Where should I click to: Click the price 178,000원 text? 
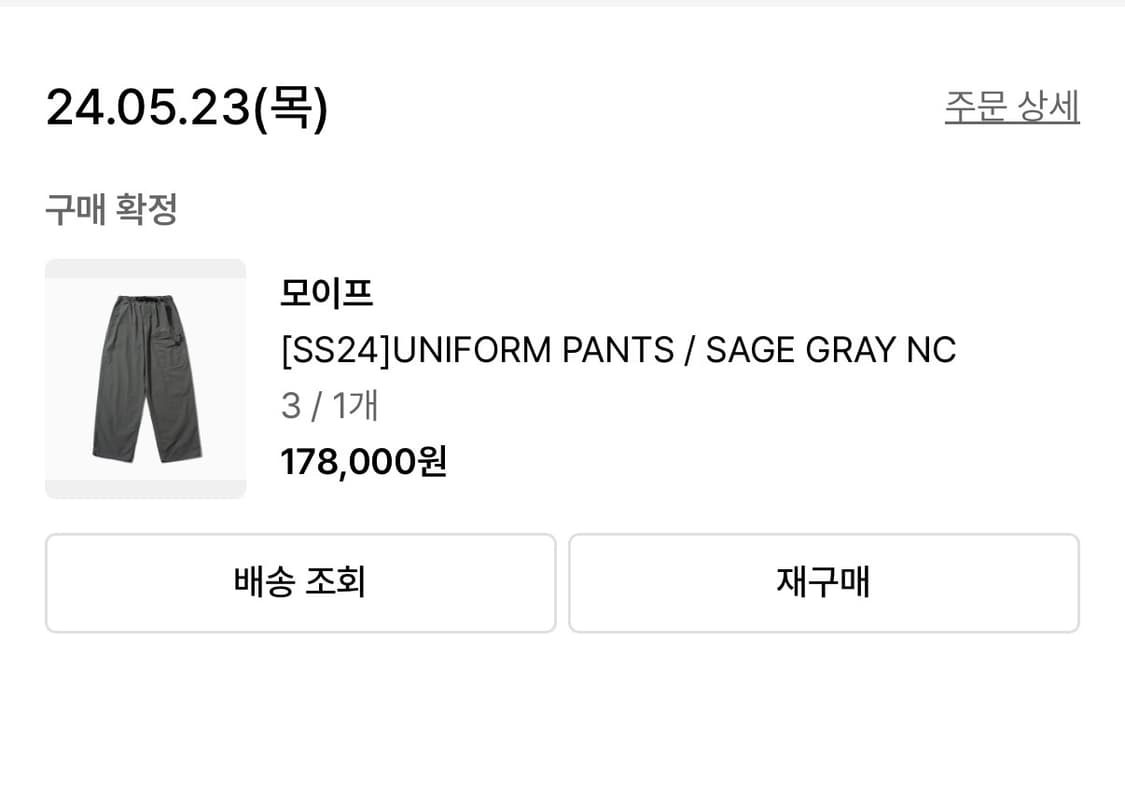[364, 462]
